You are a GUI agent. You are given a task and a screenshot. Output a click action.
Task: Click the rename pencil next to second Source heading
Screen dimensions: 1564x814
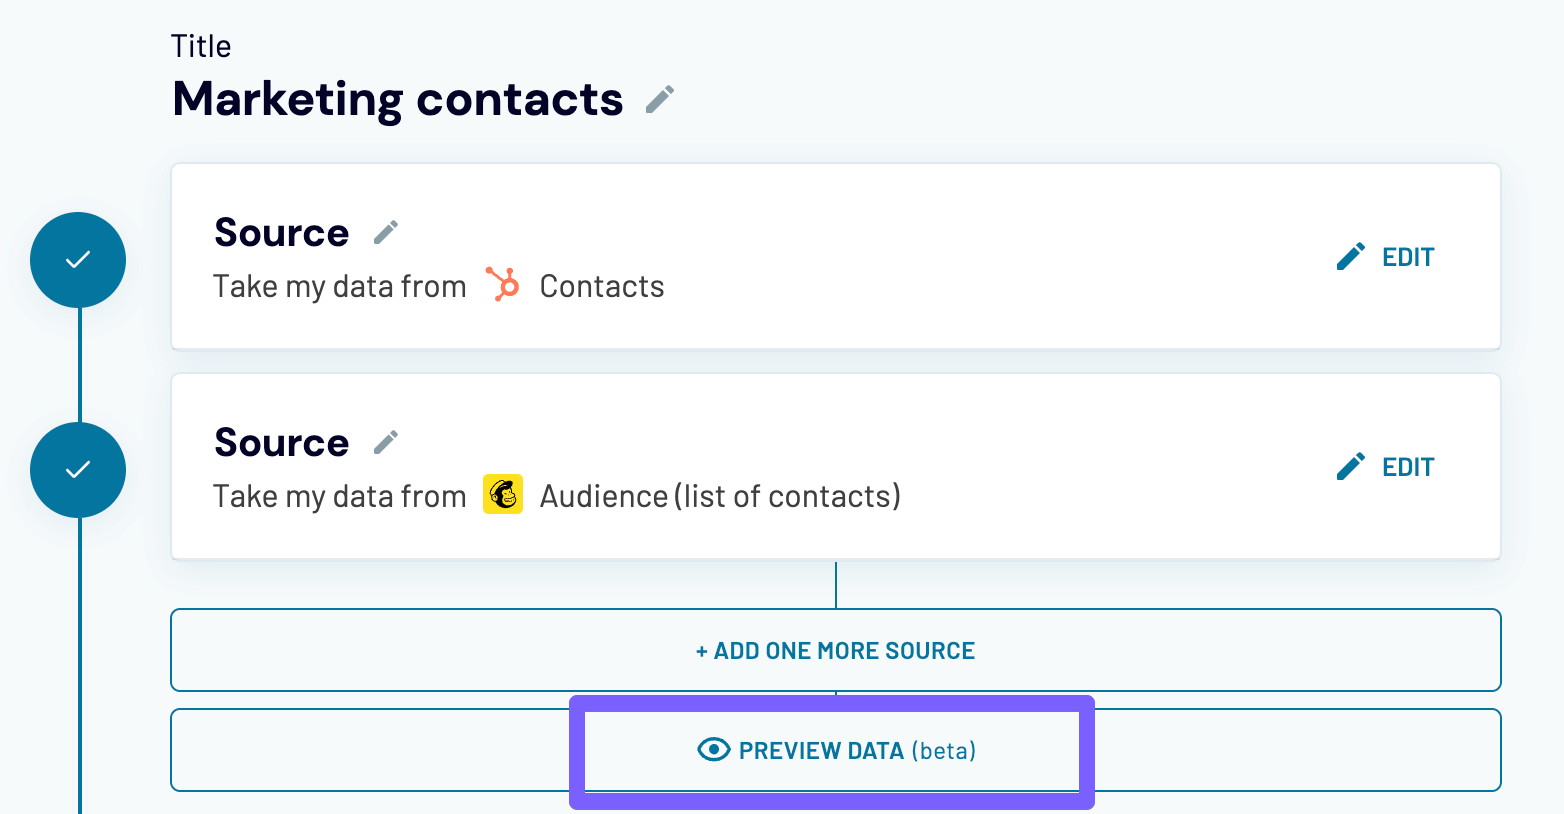point(386,442)
